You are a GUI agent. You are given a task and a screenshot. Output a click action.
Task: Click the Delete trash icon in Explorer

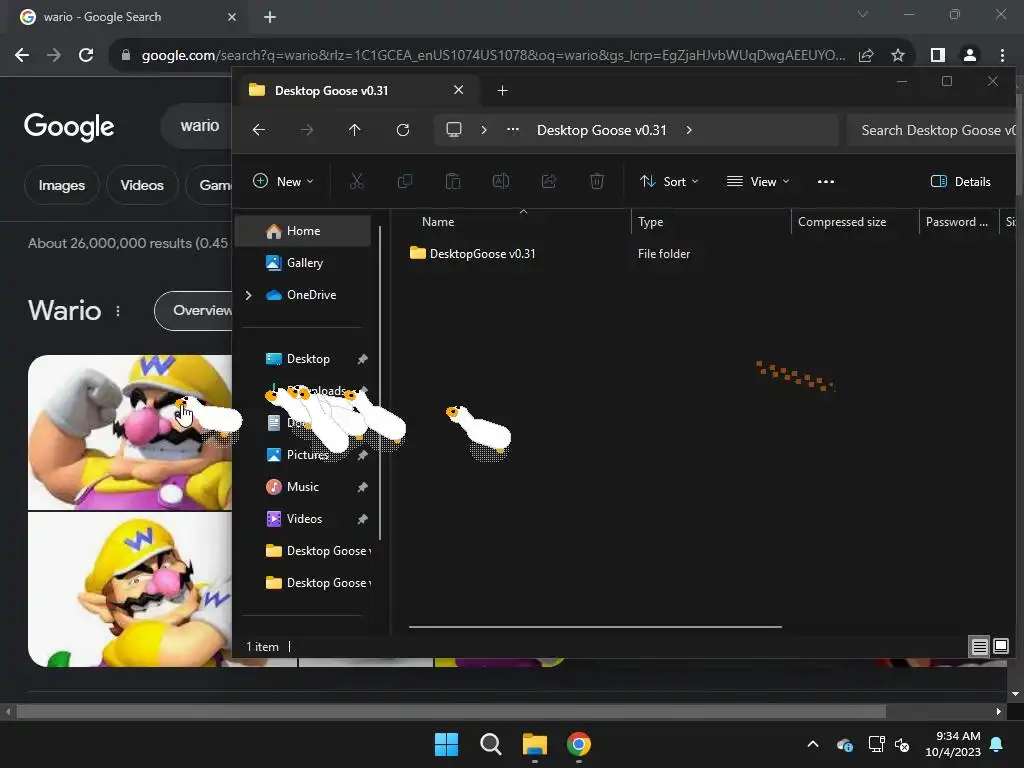[x=597, y=182]
